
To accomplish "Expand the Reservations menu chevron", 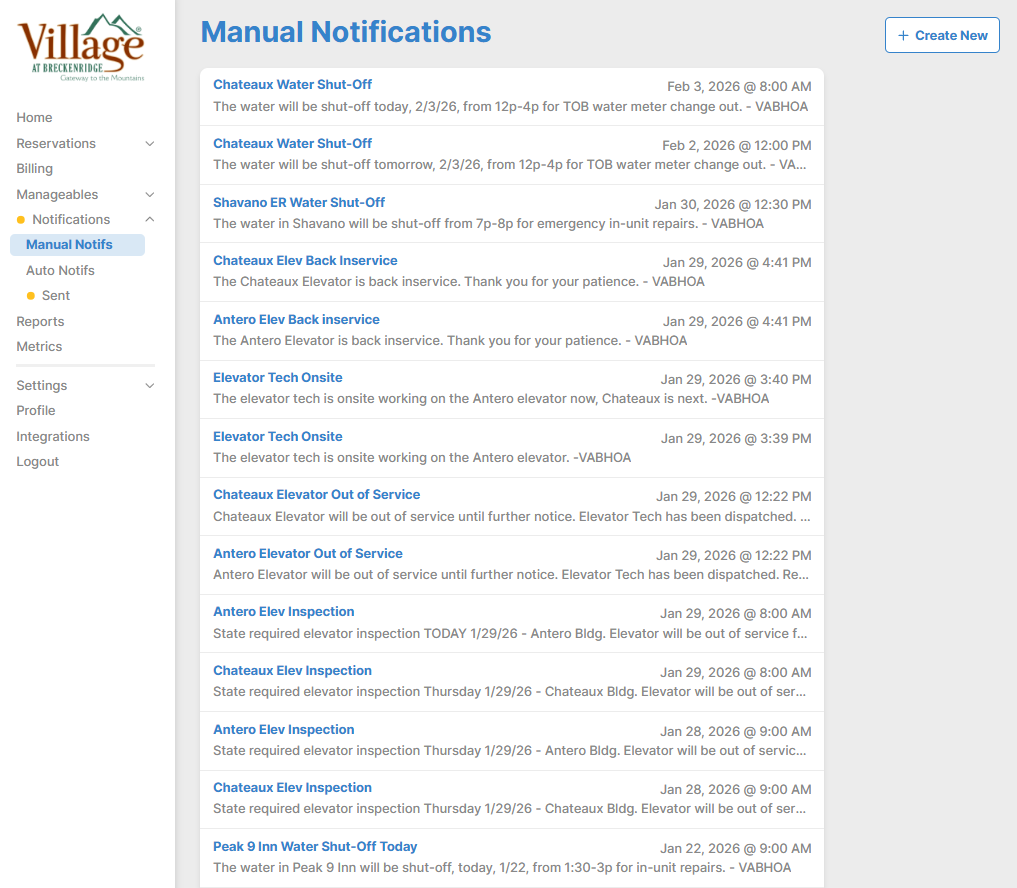I will click(150, 144).
